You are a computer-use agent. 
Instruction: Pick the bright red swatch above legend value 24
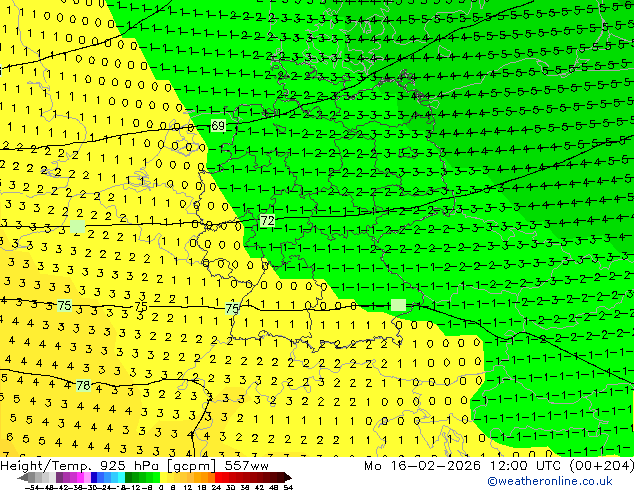pyautogui.click(x=218, y=477)
